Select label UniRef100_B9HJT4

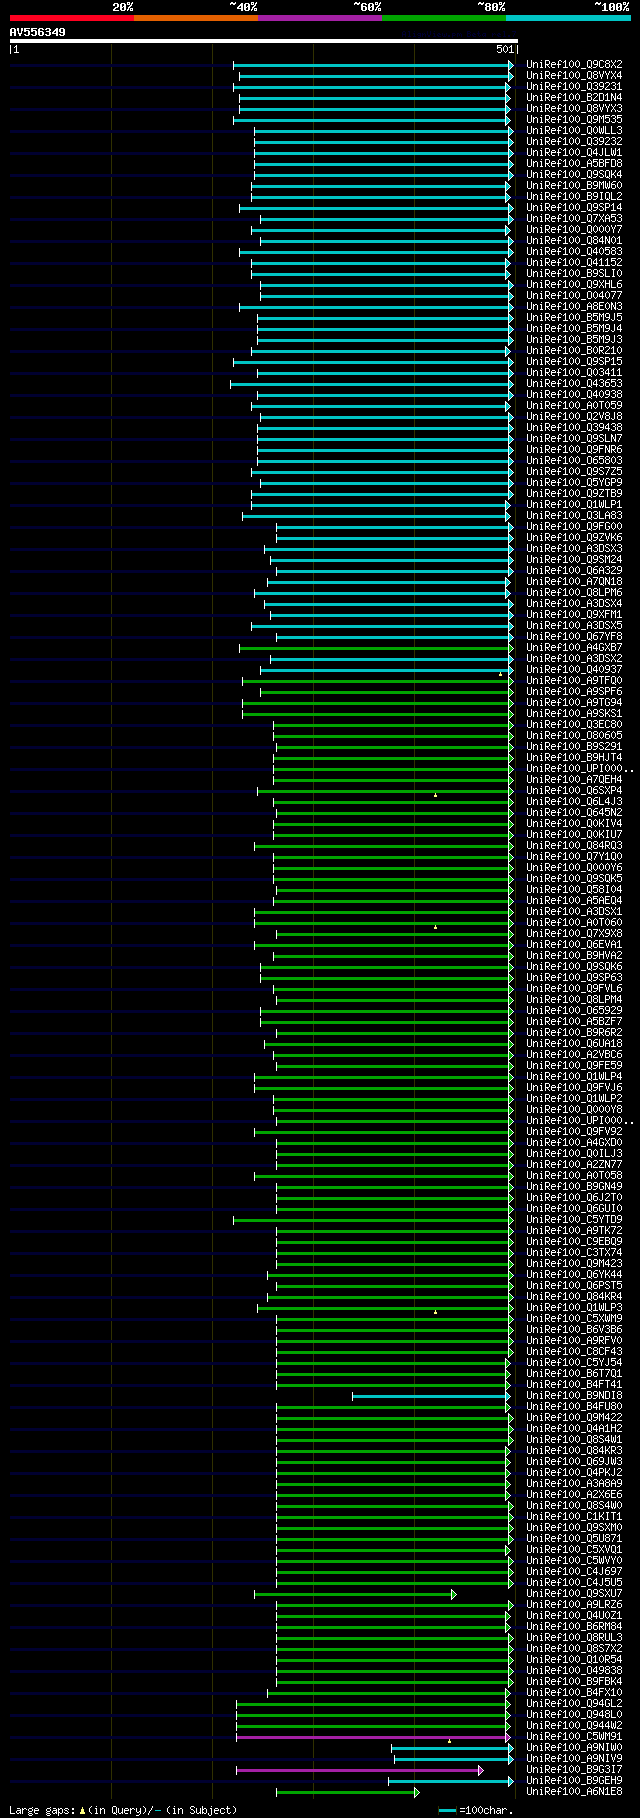[574, 758]
